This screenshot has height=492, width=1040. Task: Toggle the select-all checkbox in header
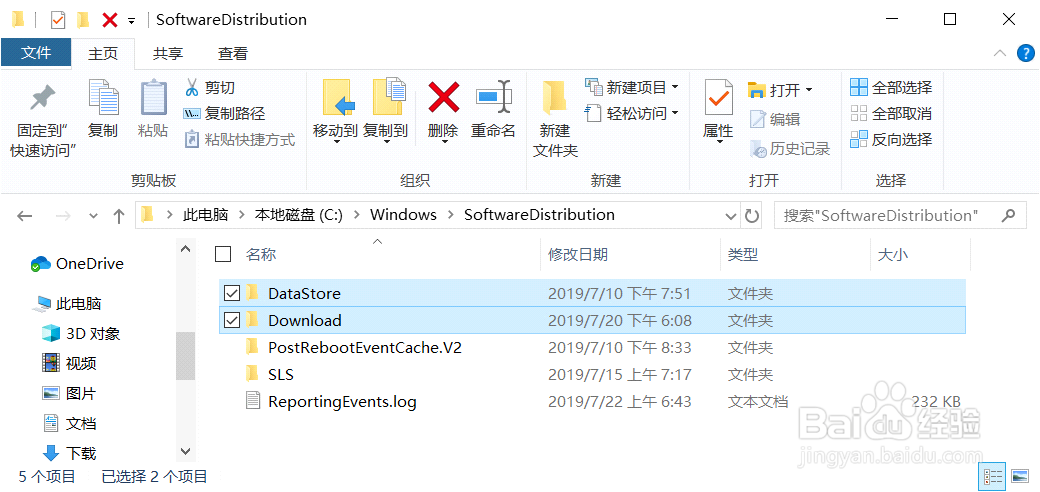[x=224, y=254]
